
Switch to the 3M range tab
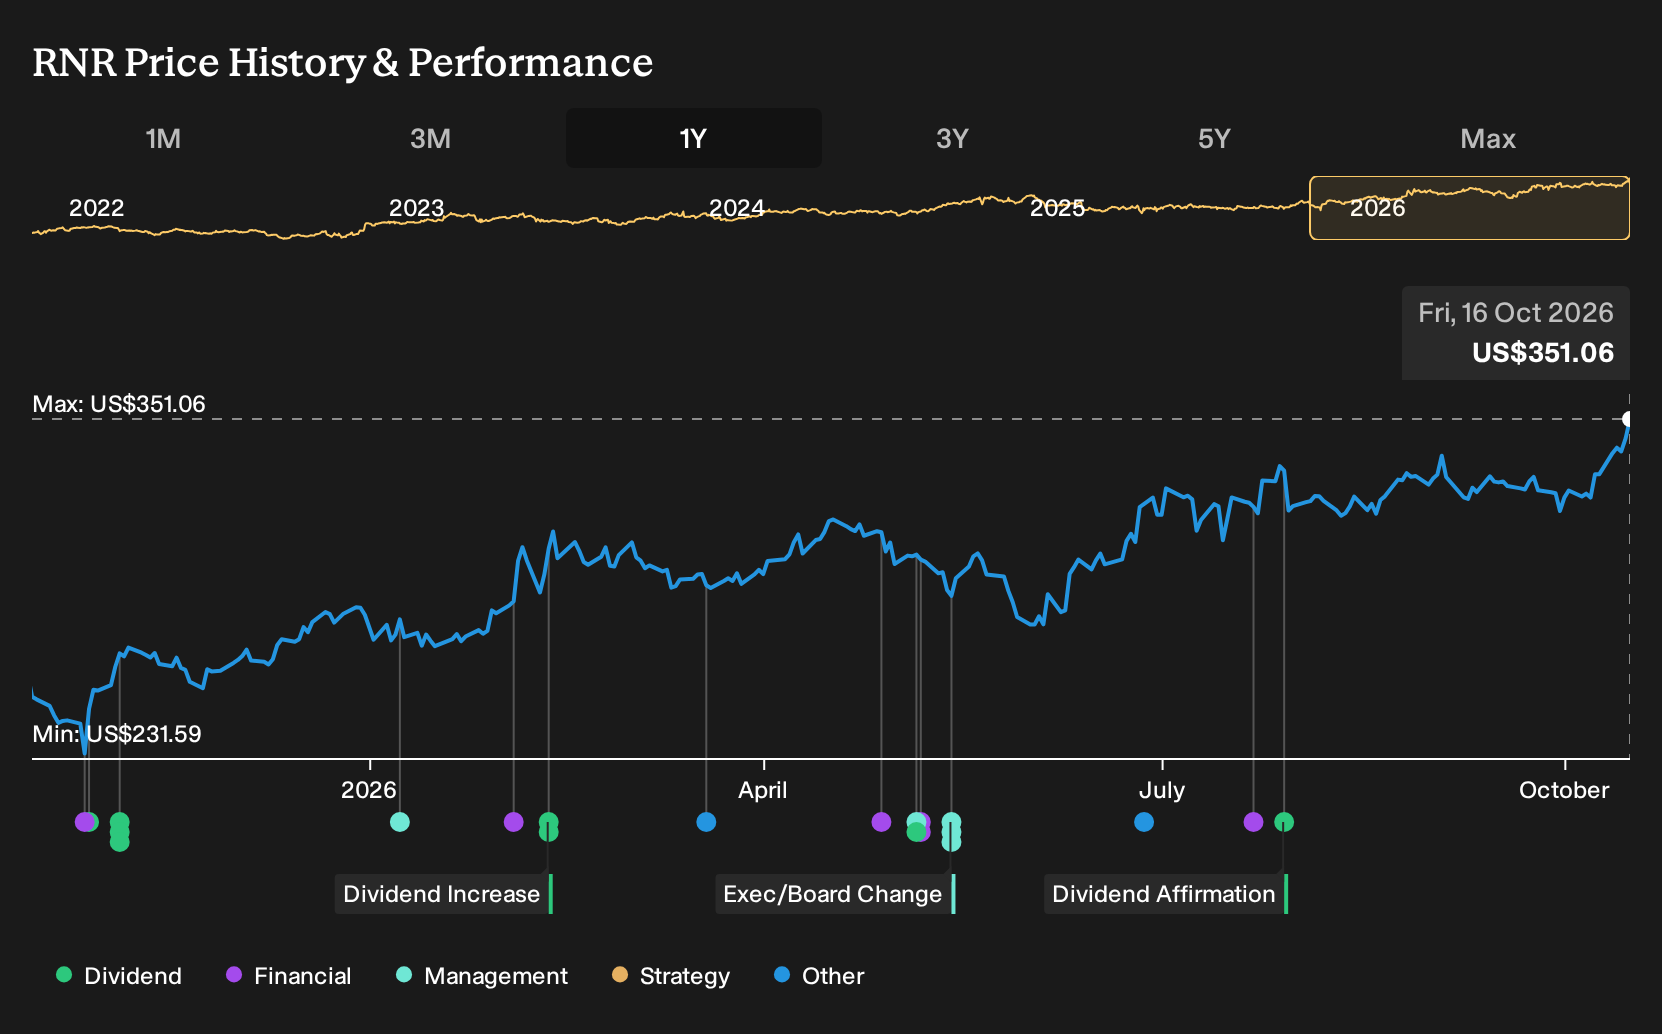pyautogui.click(x=430, y=138)
